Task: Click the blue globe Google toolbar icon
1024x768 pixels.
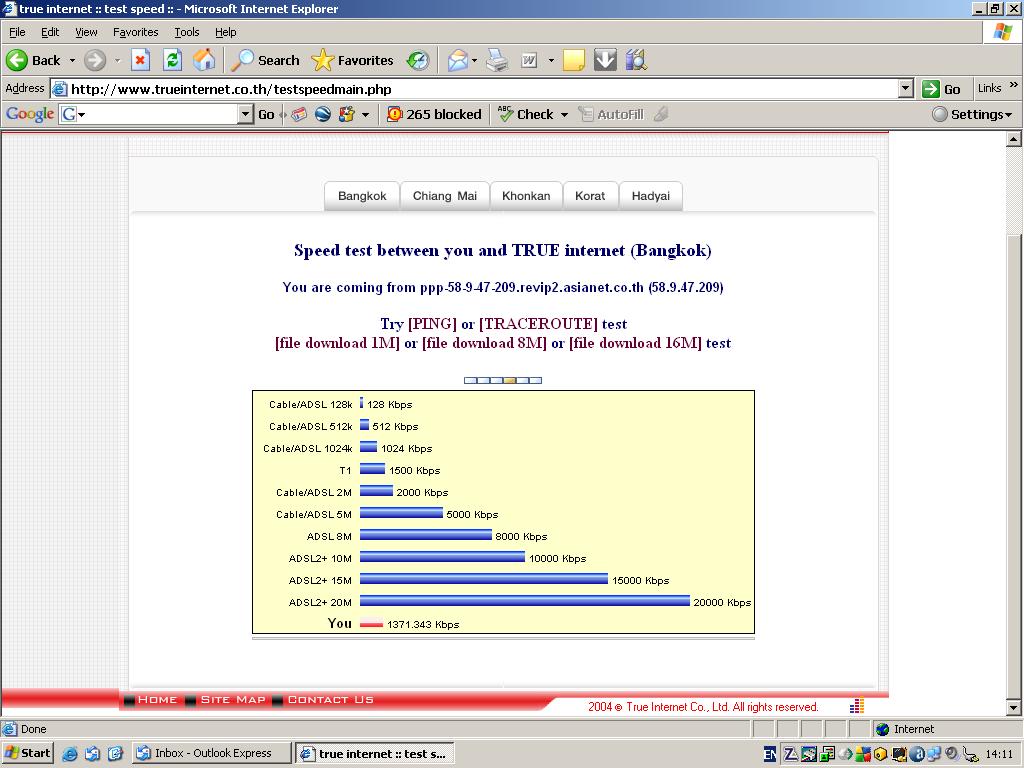Action: click(323, 115)
